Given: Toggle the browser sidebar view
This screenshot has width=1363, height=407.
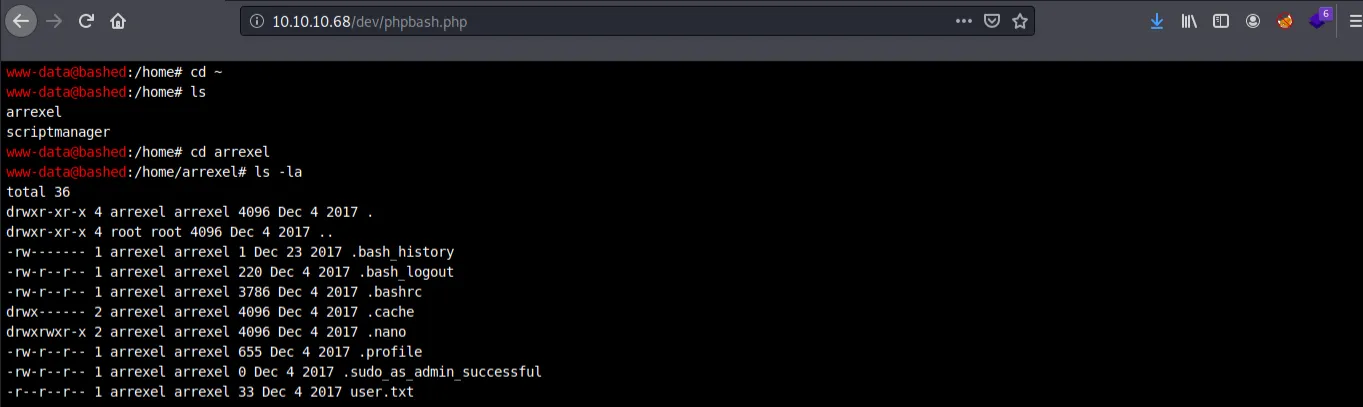Looking at the screenshot, I should click(x=1221, y=21).
